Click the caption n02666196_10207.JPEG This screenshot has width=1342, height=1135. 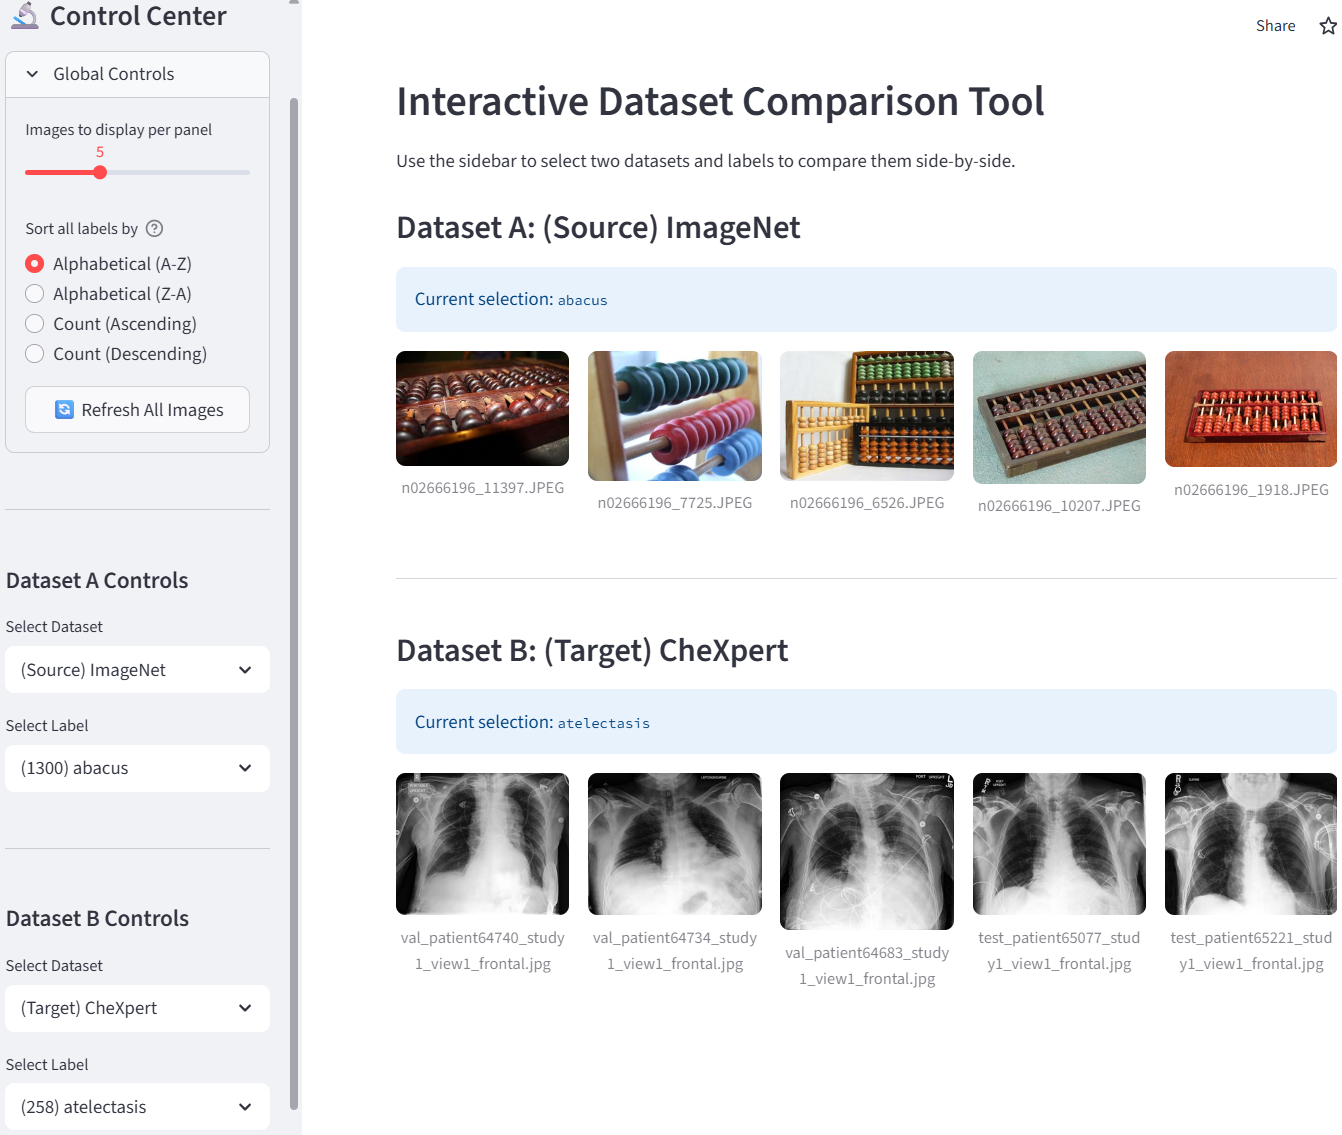1059,506
